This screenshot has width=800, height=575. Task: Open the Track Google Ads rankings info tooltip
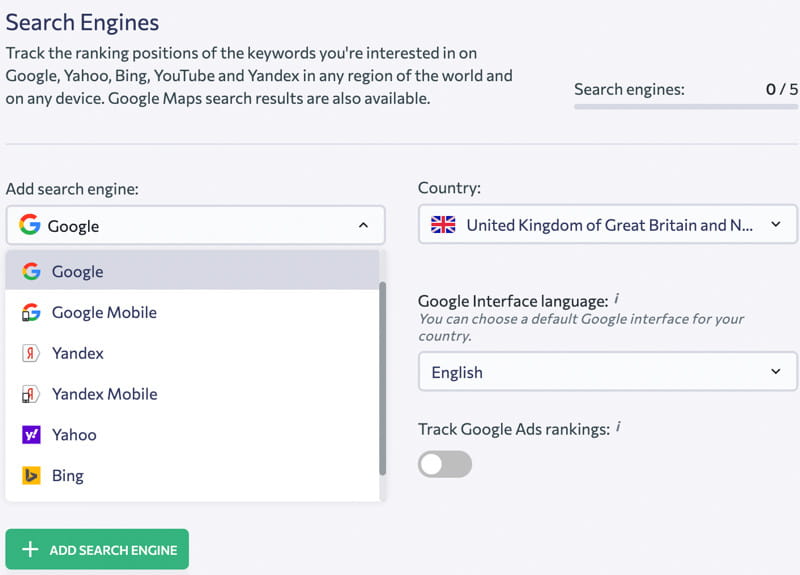[618, 426]
